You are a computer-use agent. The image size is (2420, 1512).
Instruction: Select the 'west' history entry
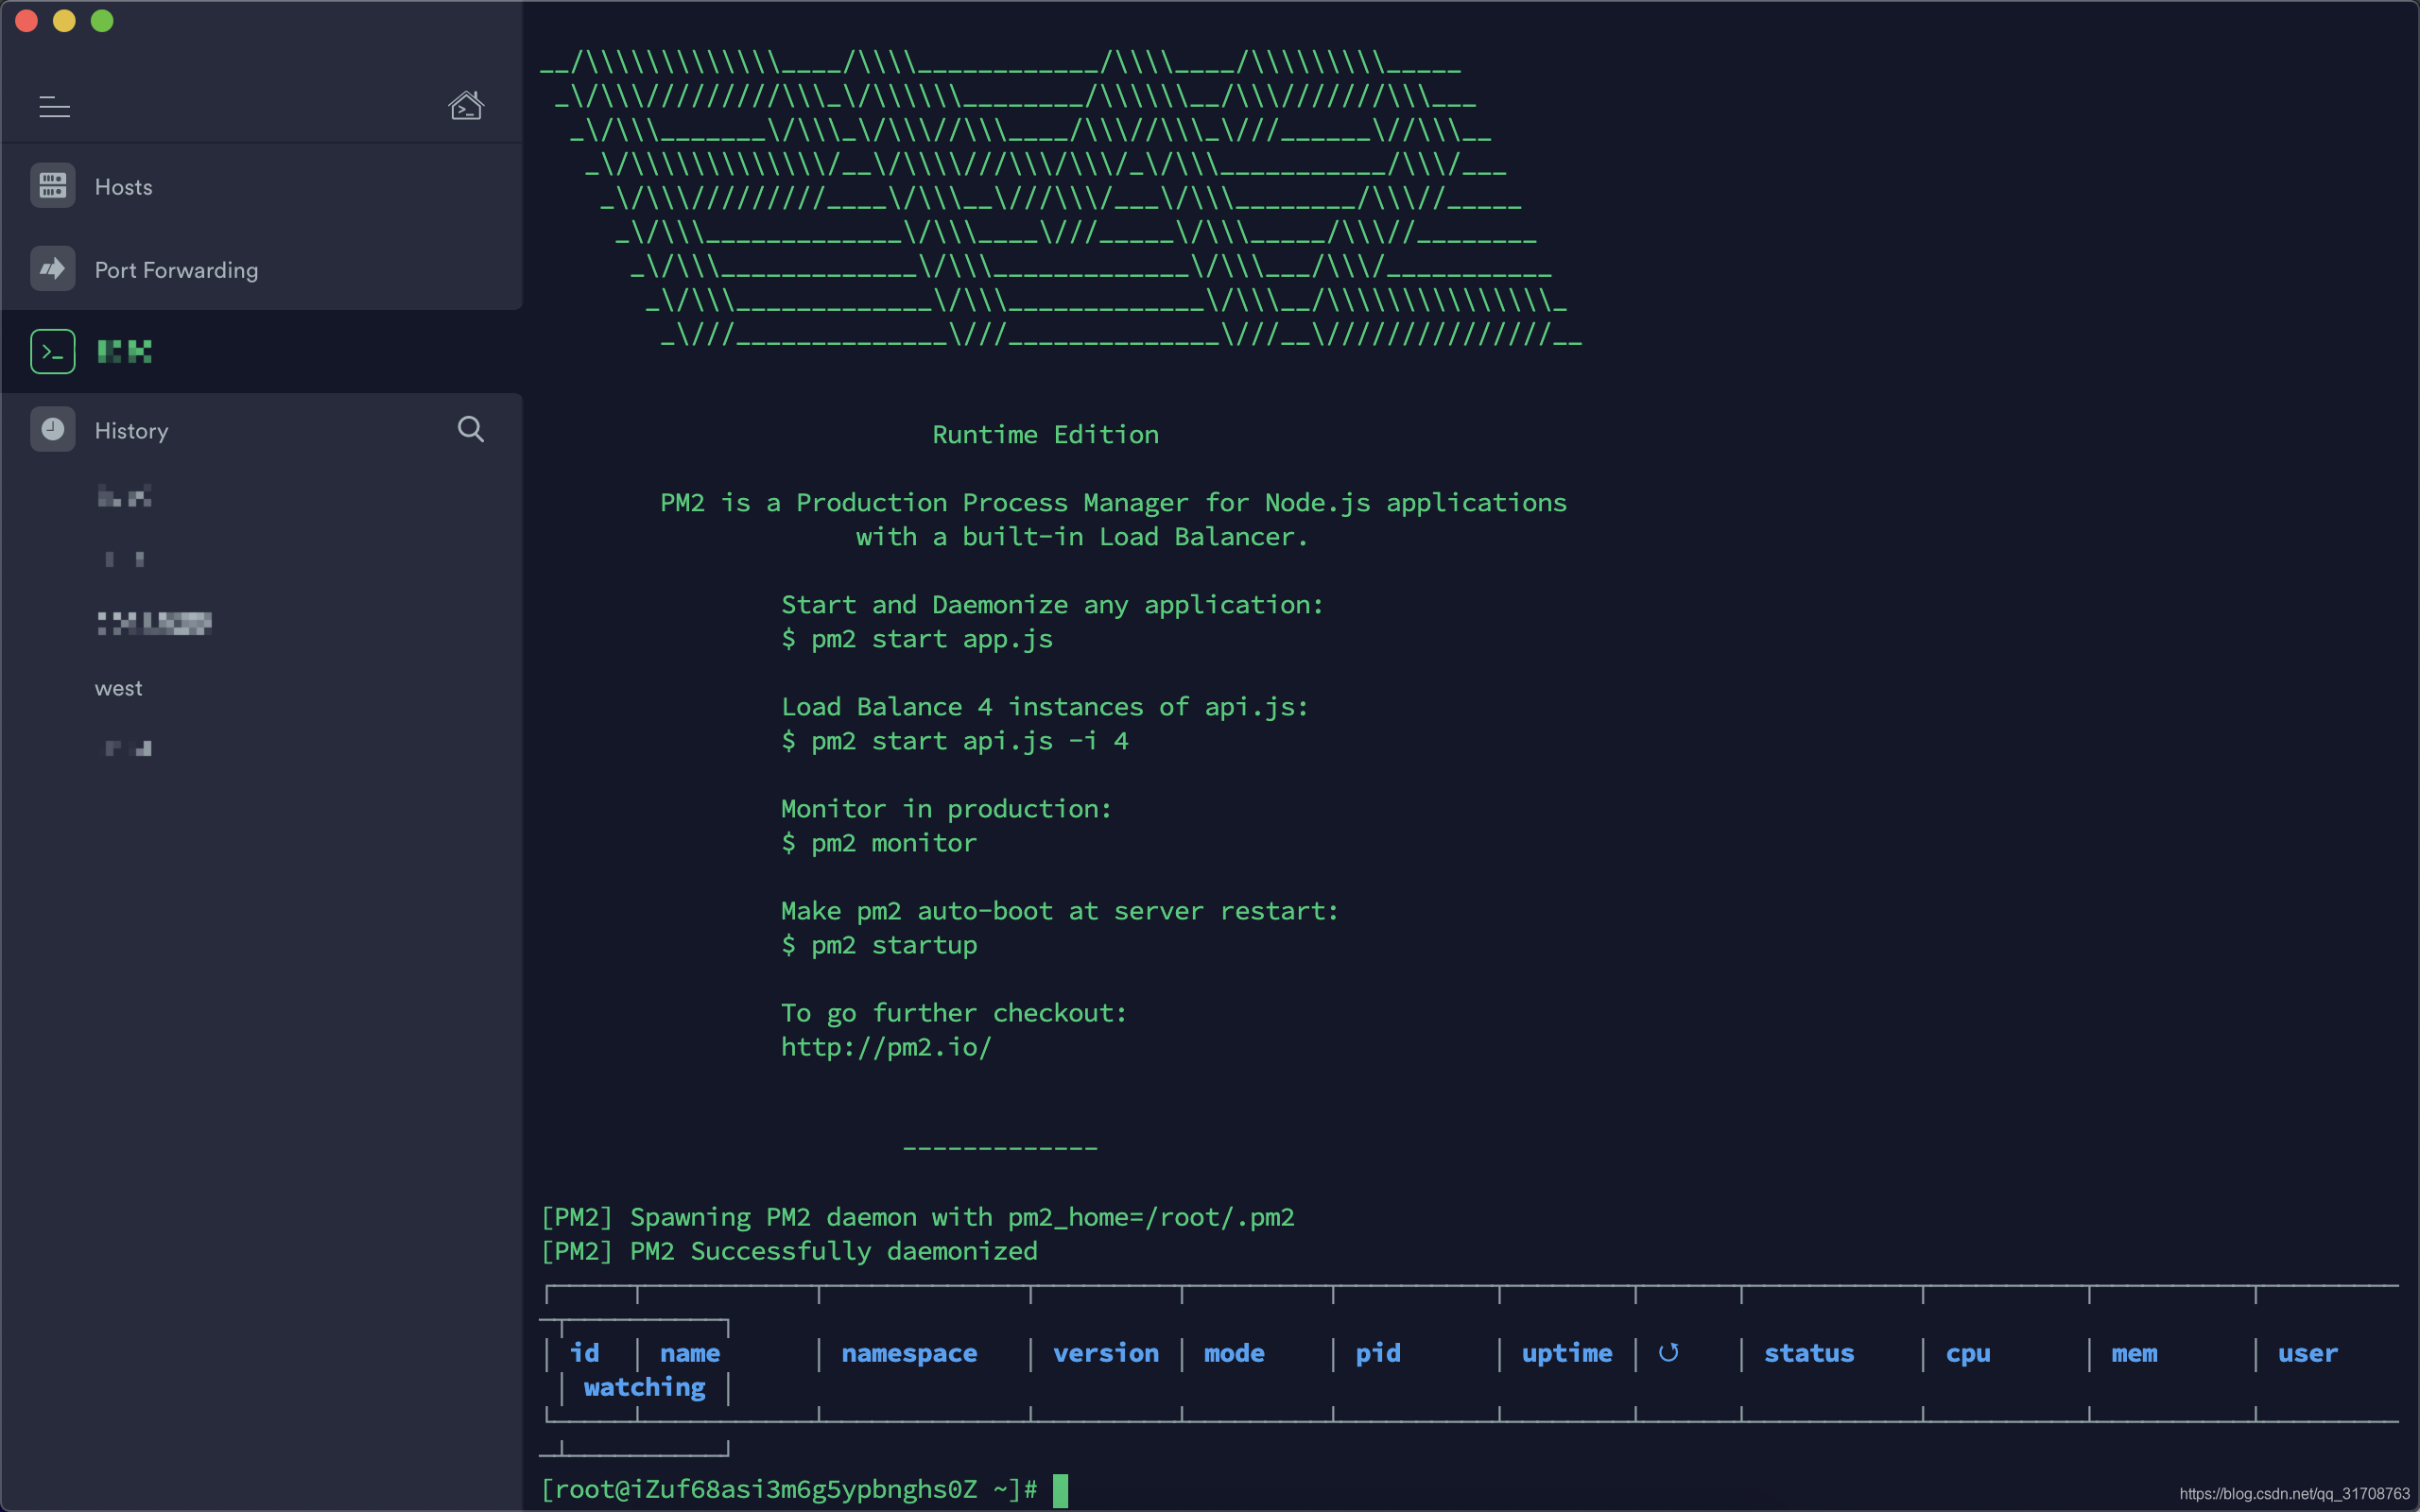tap(118, 688)
